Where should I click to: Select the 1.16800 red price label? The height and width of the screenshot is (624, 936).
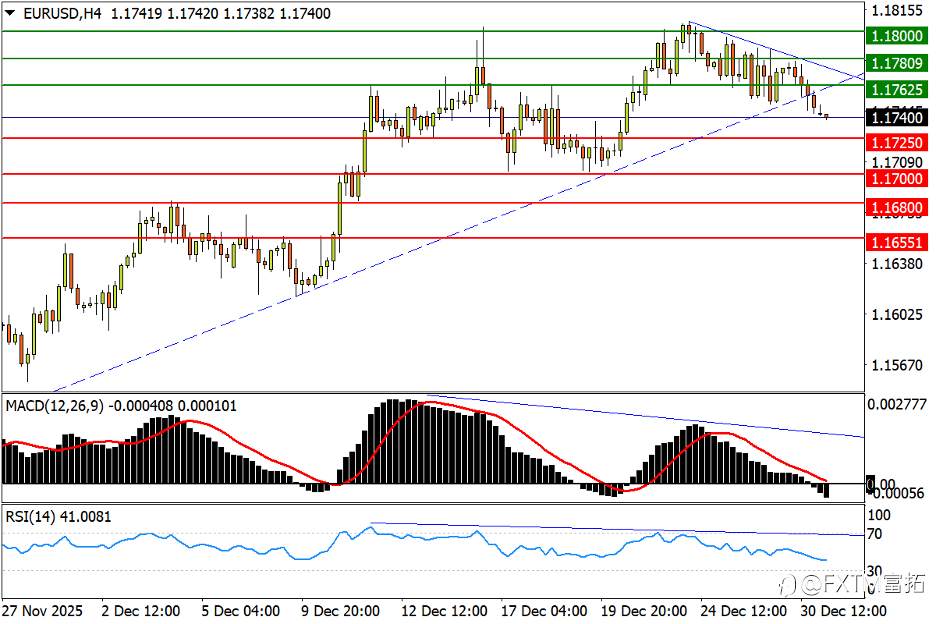(x=897, y=207)
